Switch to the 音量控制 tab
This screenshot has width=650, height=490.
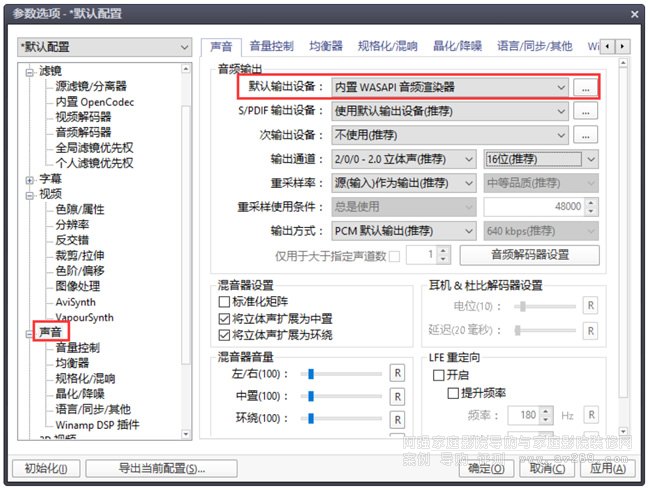point(271,46)
